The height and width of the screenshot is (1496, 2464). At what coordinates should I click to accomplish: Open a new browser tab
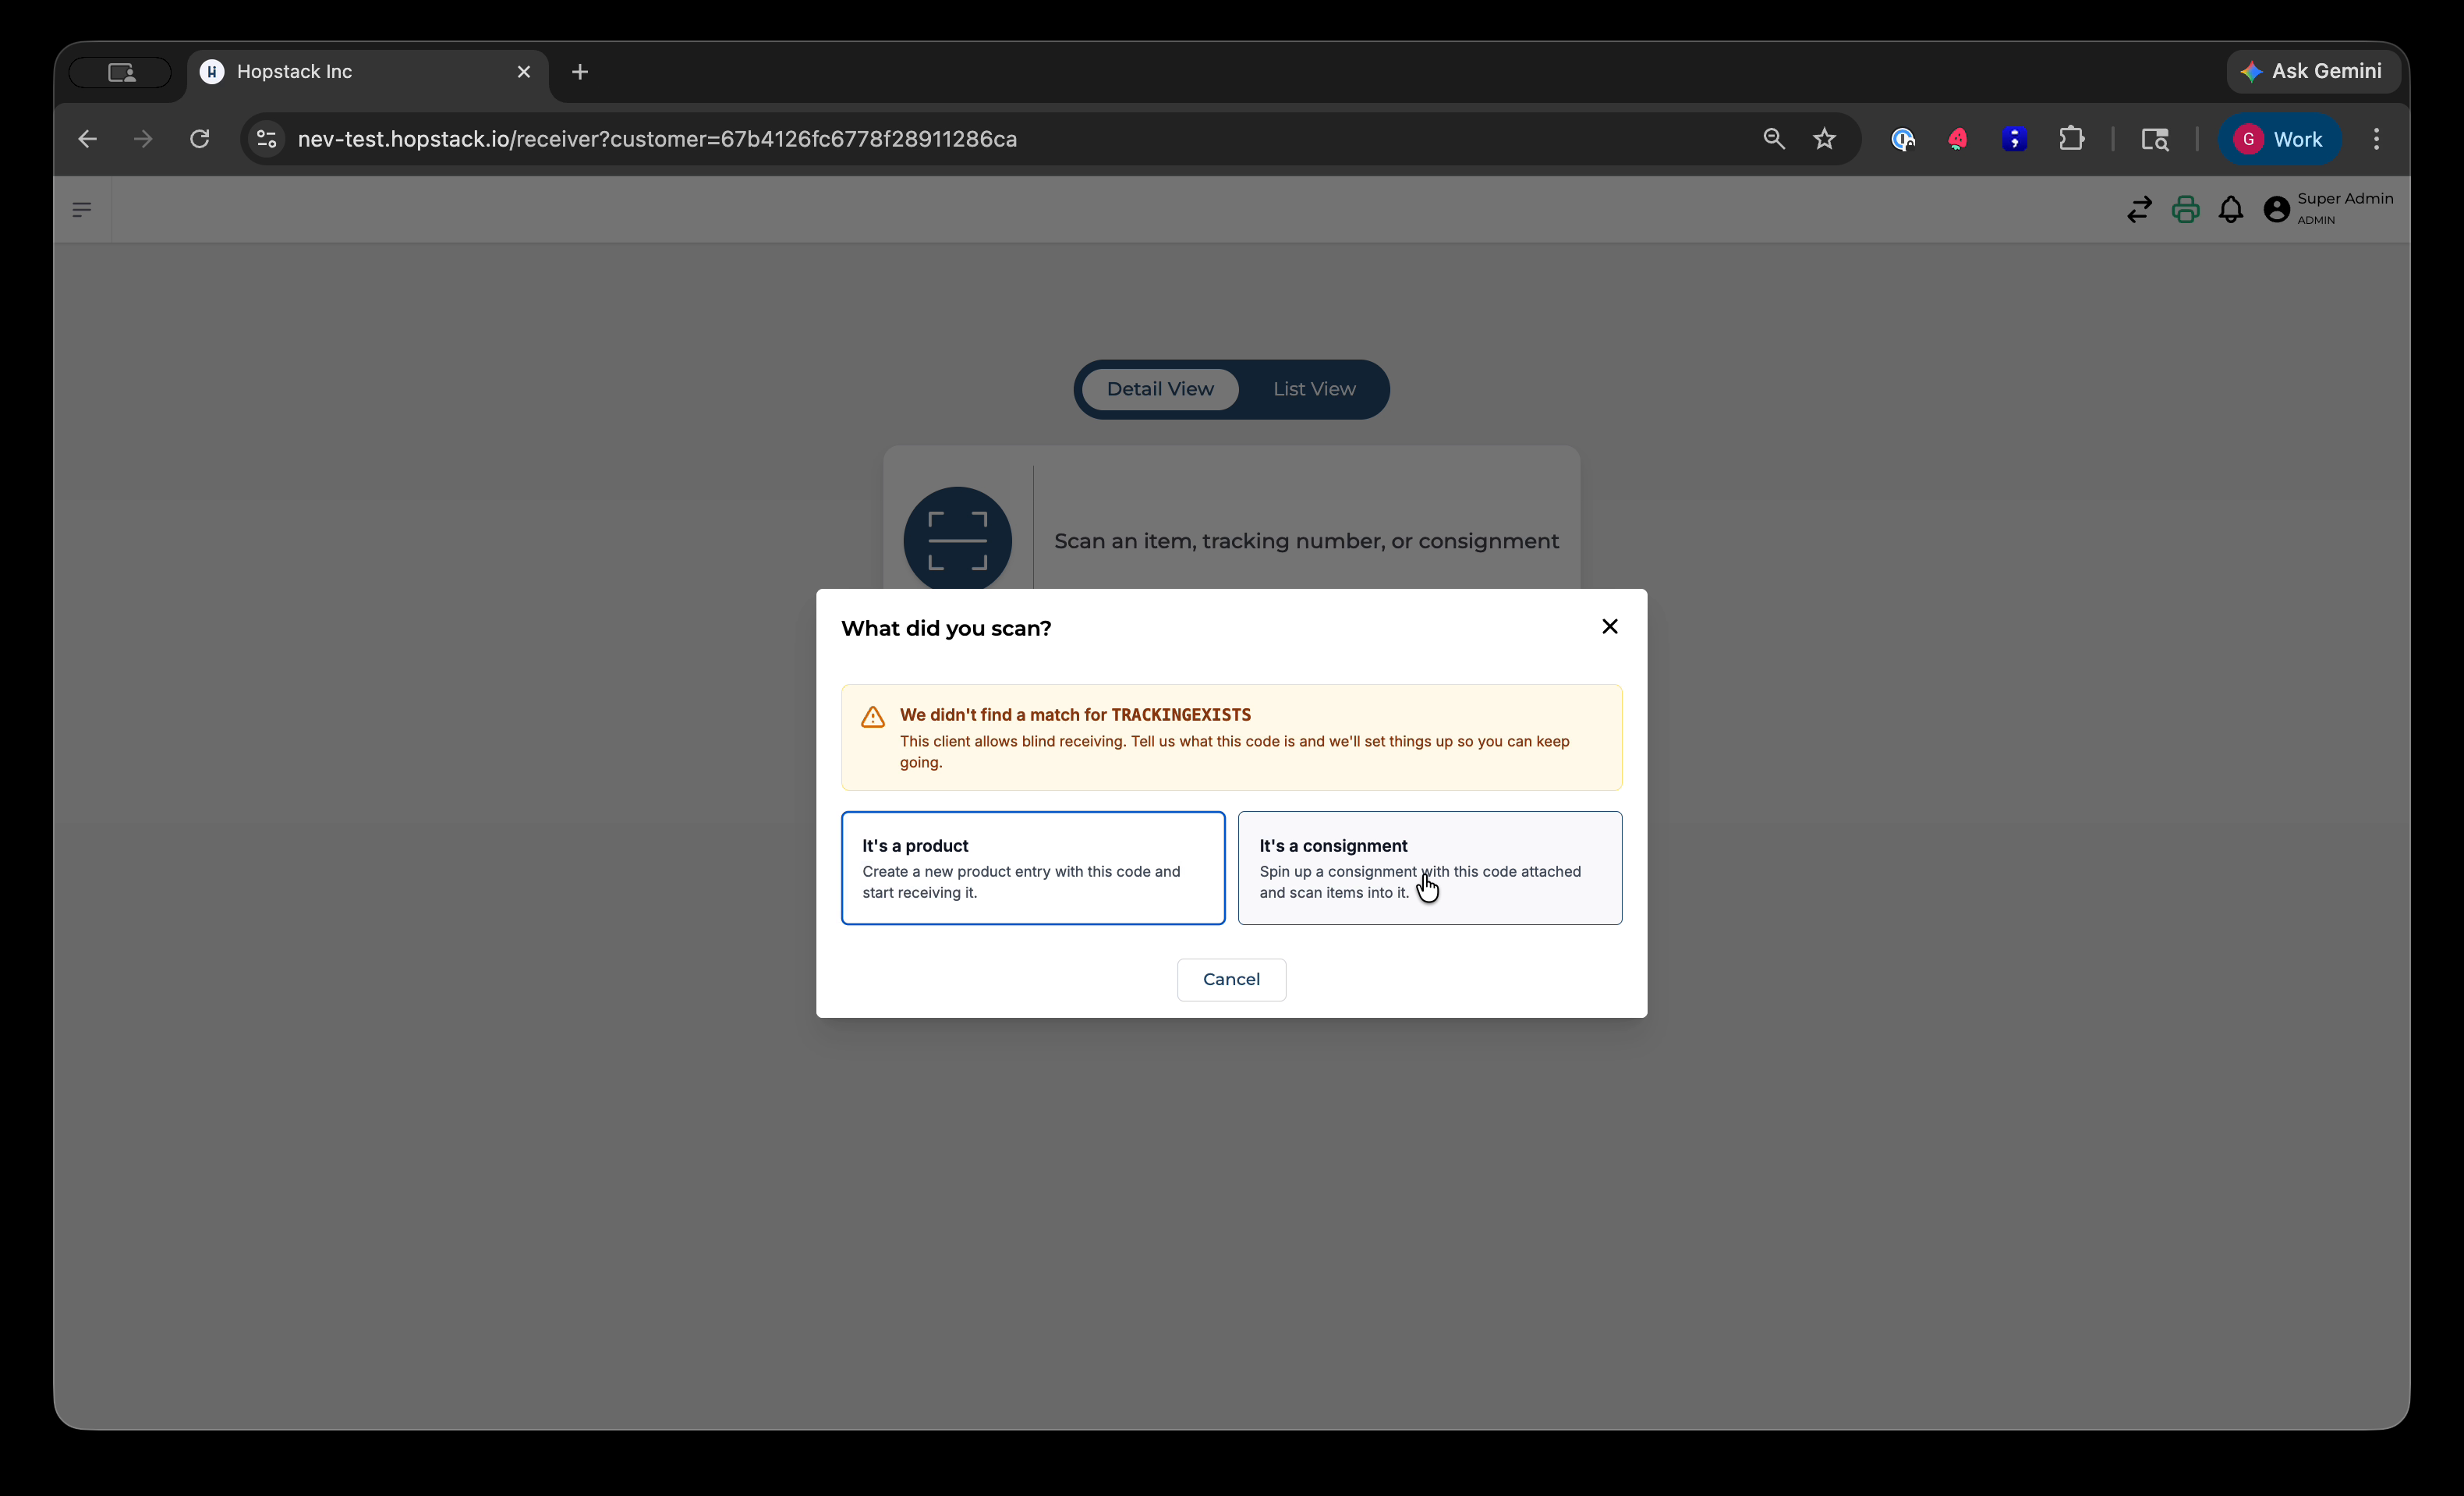pos(580,72)
